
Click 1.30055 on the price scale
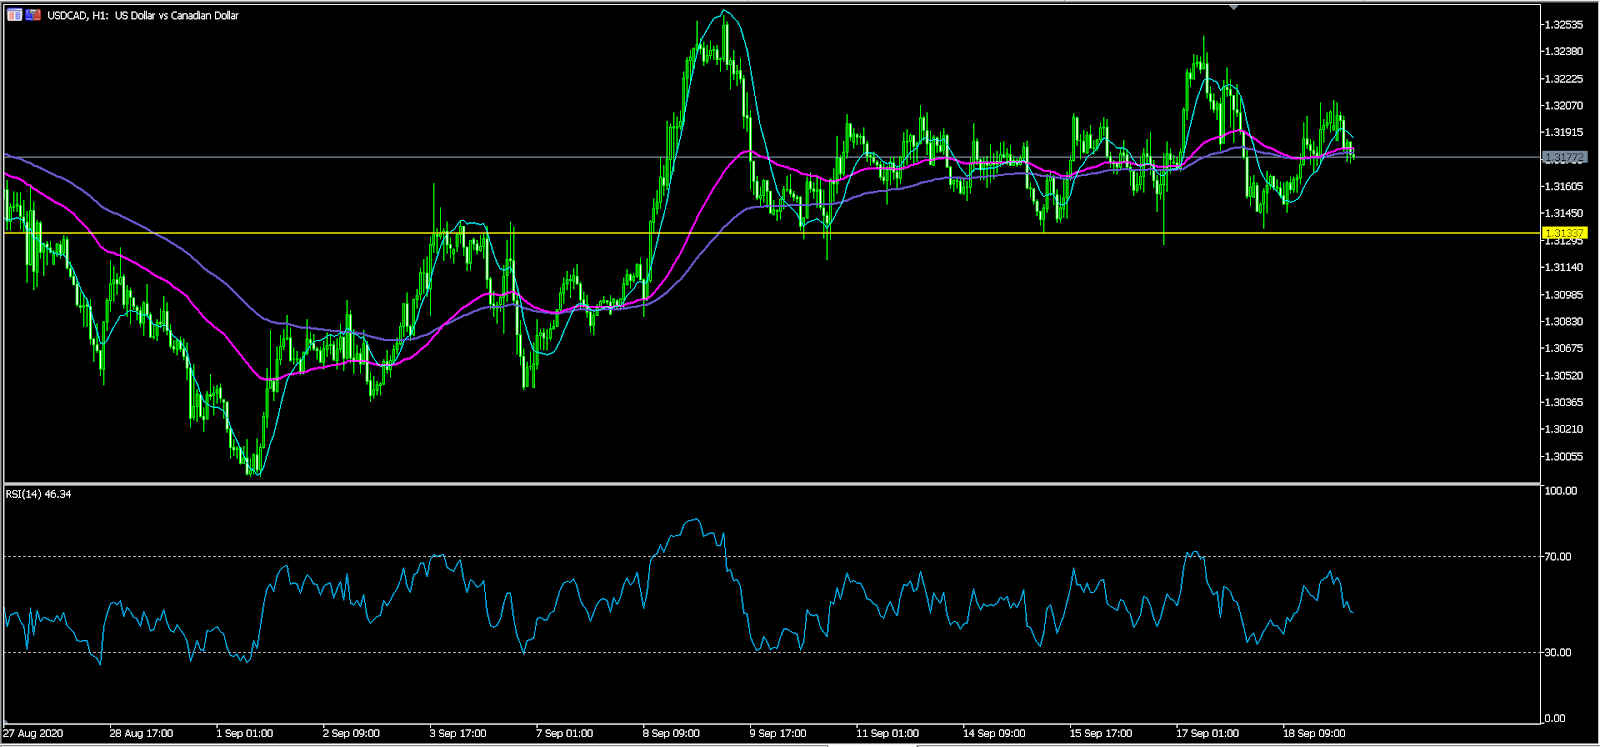1564,456
